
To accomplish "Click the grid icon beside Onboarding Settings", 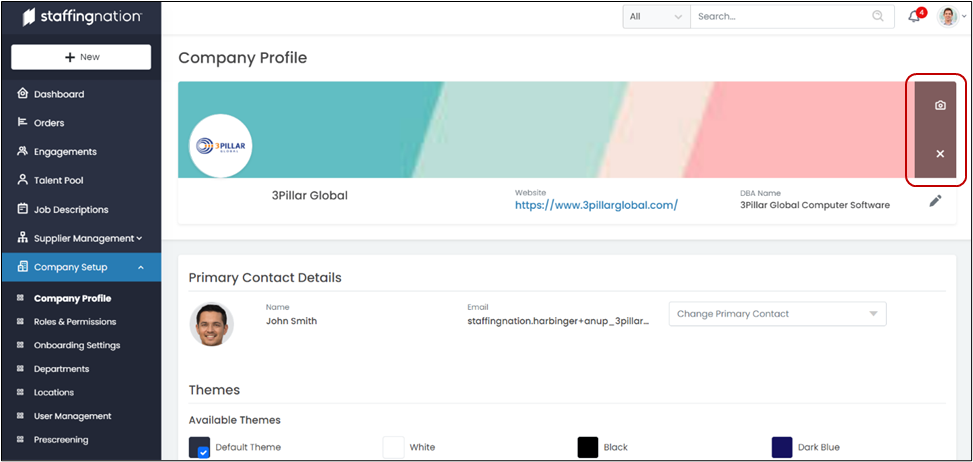I will pyautogui.click(x=20, y=345).
